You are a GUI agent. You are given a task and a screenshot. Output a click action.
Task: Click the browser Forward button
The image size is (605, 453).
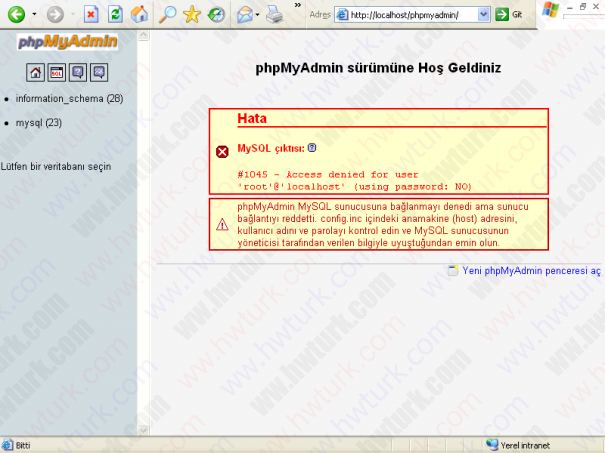click(x=55, y=15)
